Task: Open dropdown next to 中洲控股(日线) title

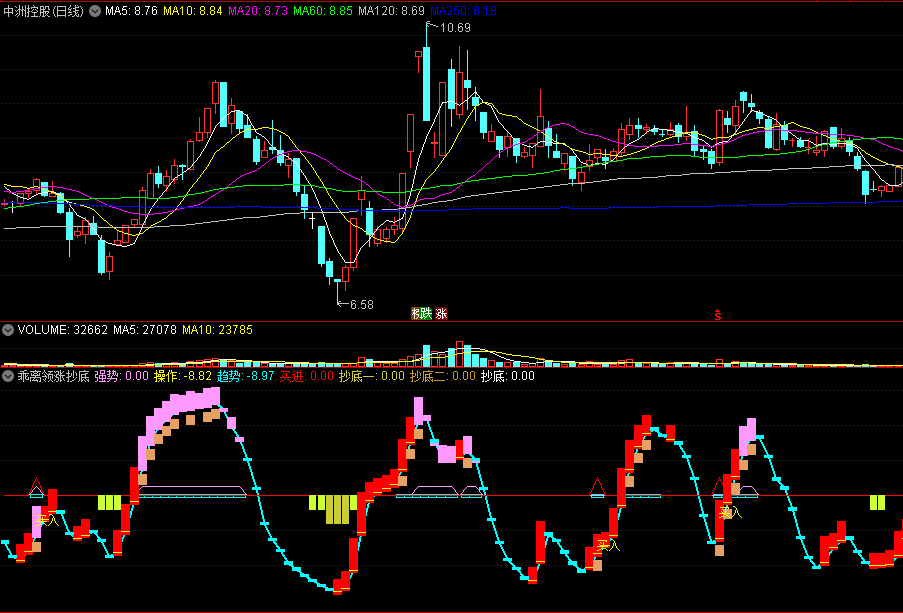Action: click(95, 11)
